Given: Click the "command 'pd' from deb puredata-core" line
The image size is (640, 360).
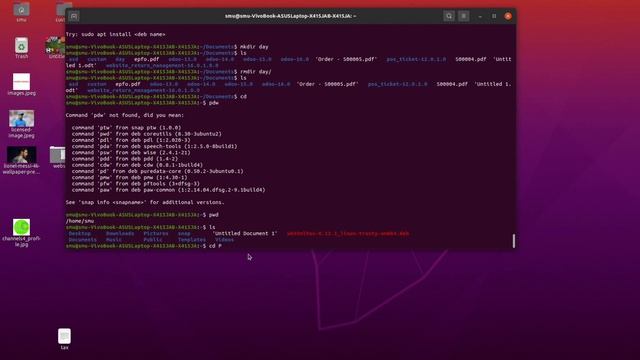Looking at the screenshot, I should click(158, 171).
